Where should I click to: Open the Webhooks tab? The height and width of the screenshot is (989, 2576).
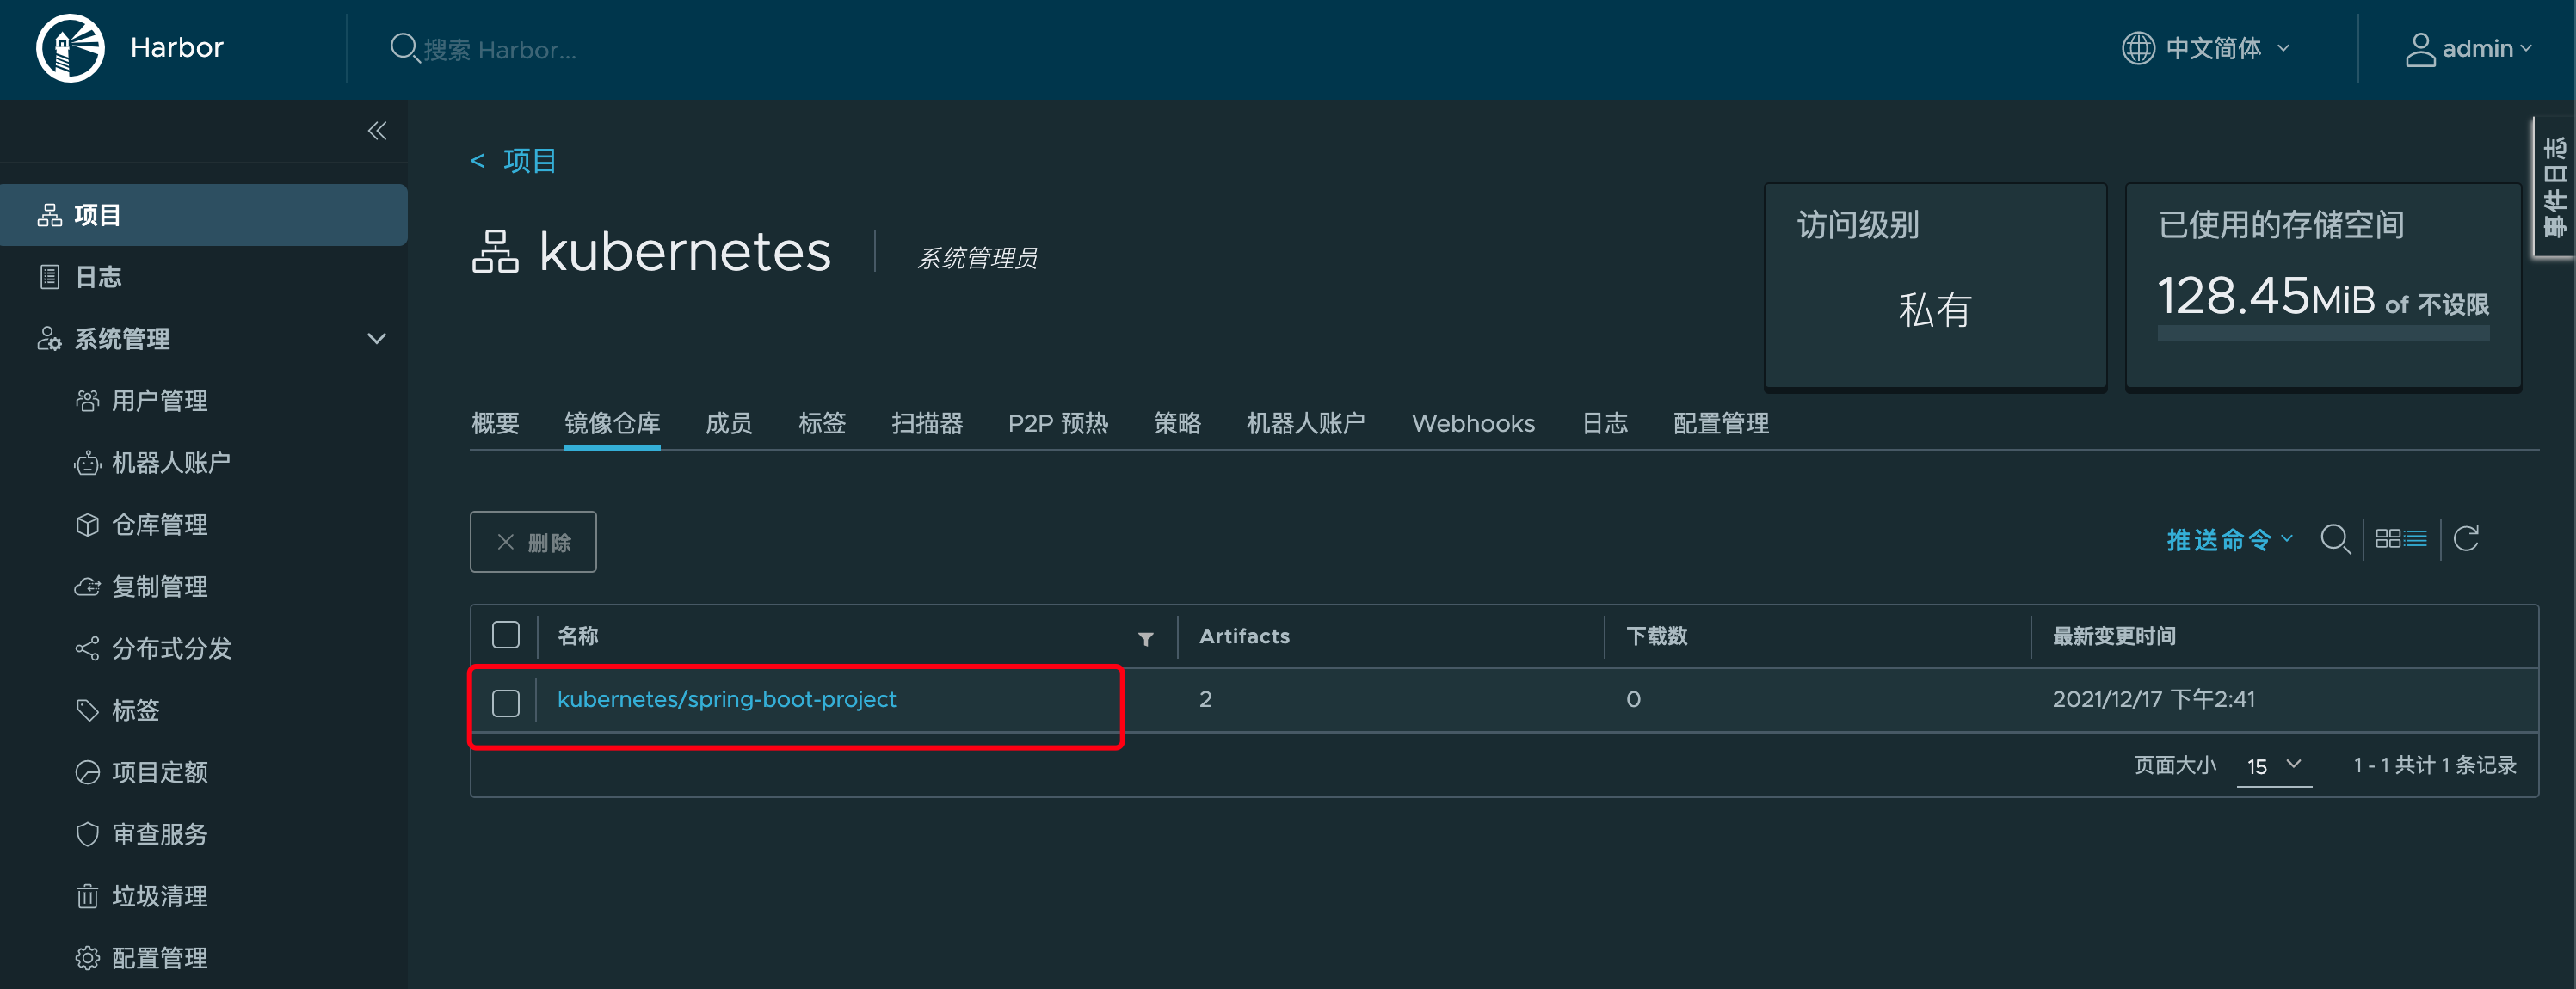[x=1473, y=423]
